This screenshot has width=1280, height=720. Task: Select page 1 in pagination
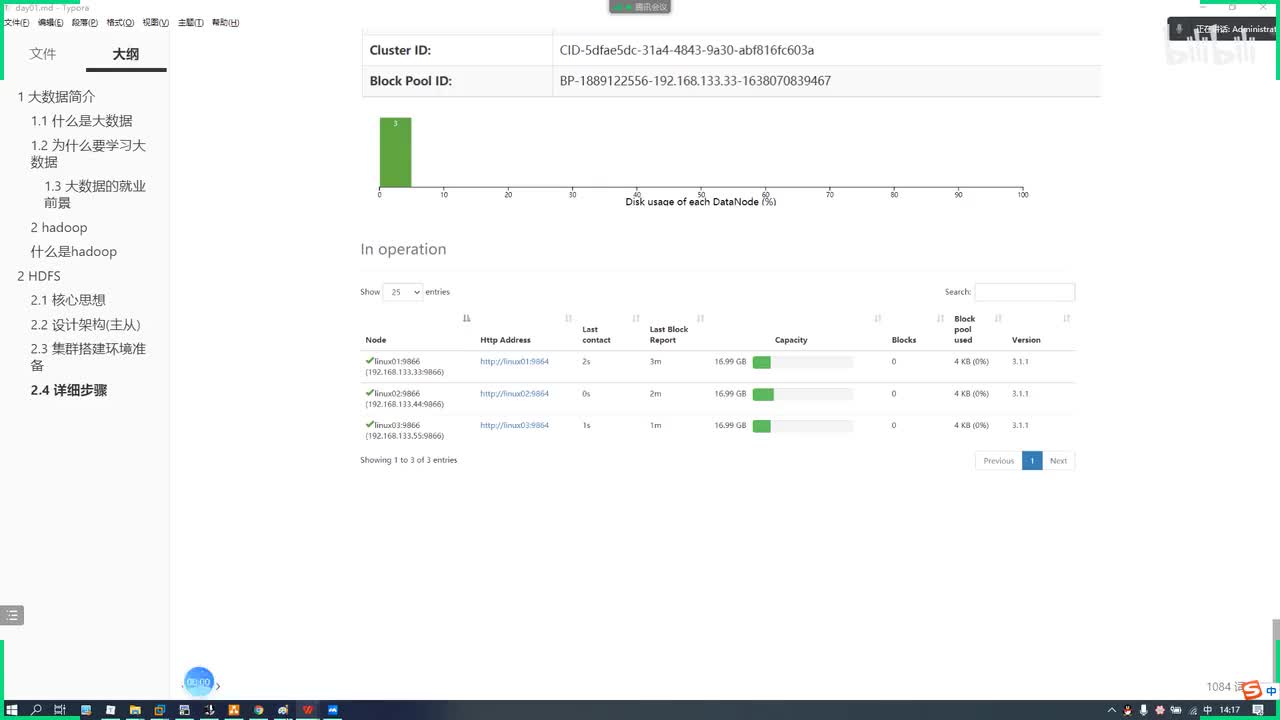coord(1032,461)
